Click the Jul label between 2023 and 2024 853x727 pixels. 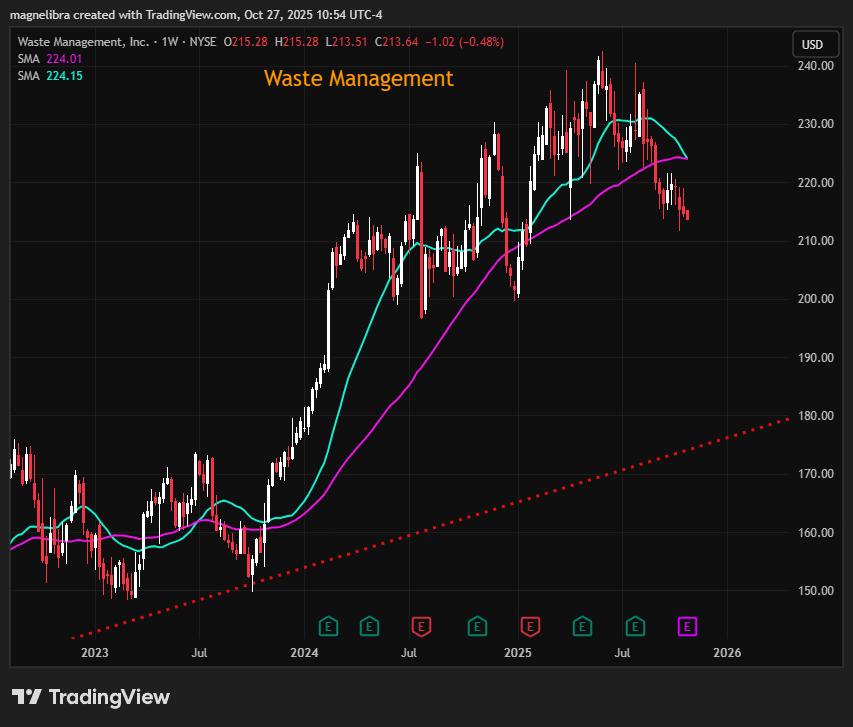(x=199, y=652)
